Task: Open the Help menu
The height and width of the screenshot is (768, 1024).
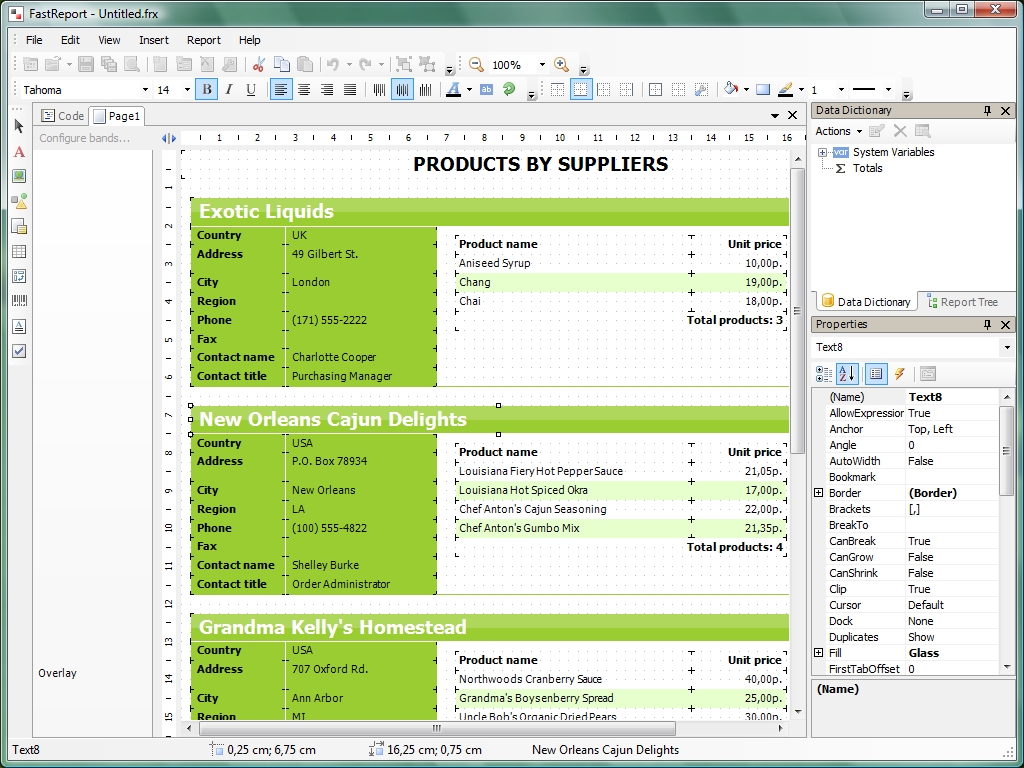Action: [249, 40]
